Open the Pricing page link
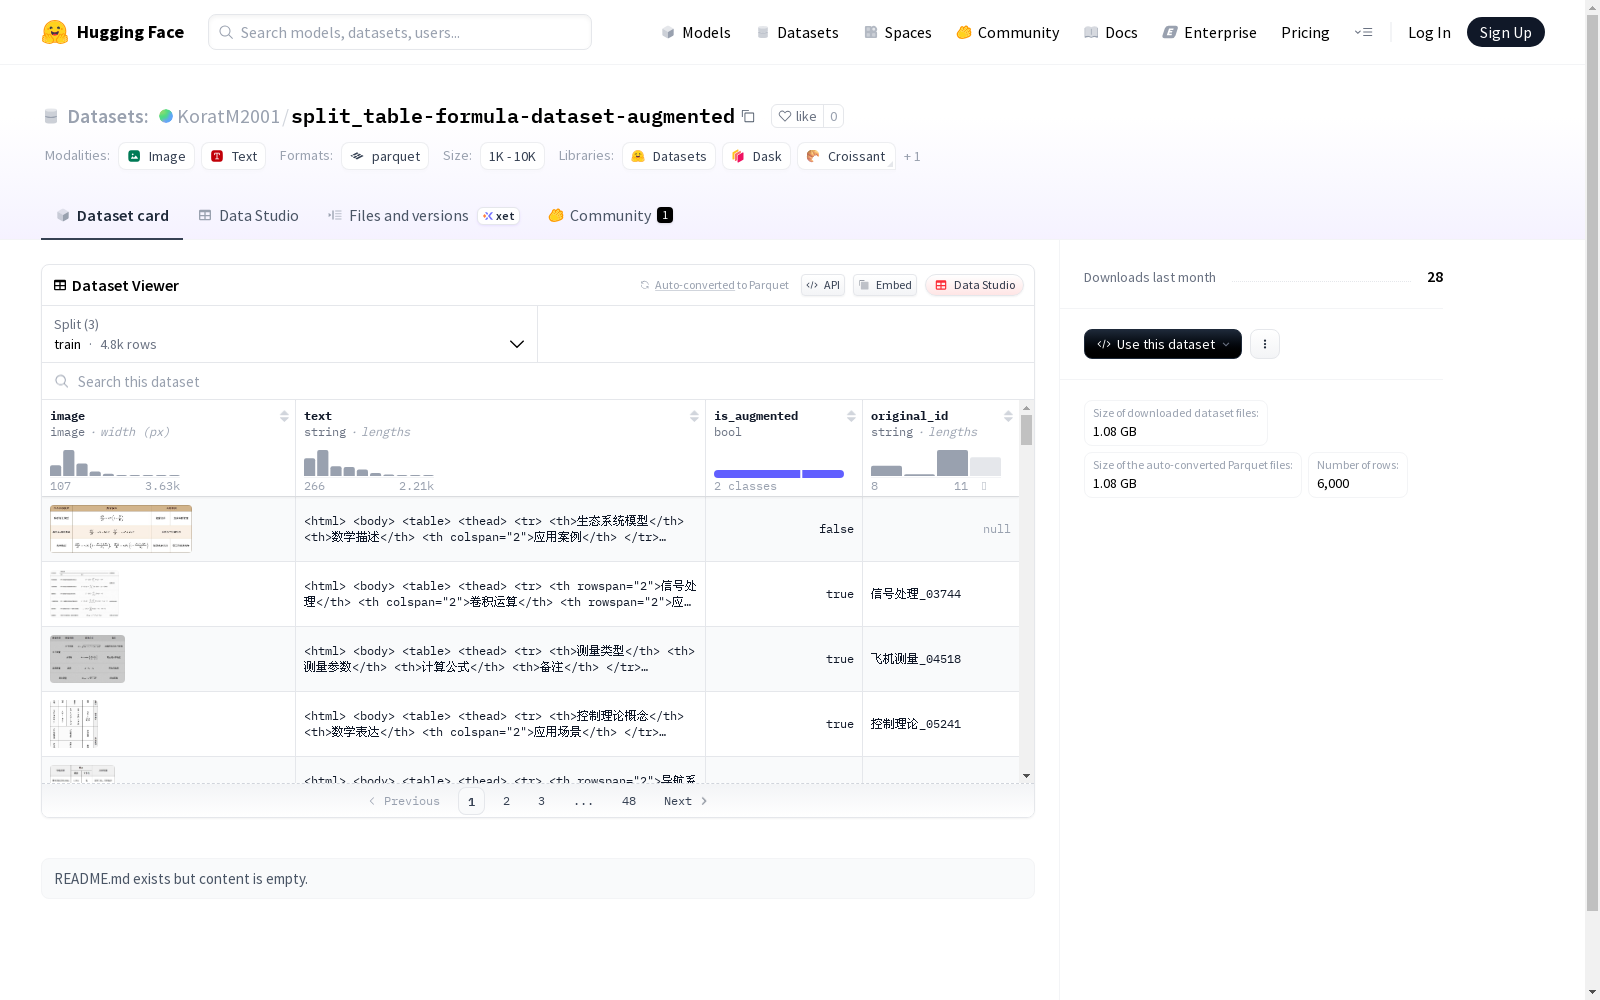 (x=1305, y=32)
